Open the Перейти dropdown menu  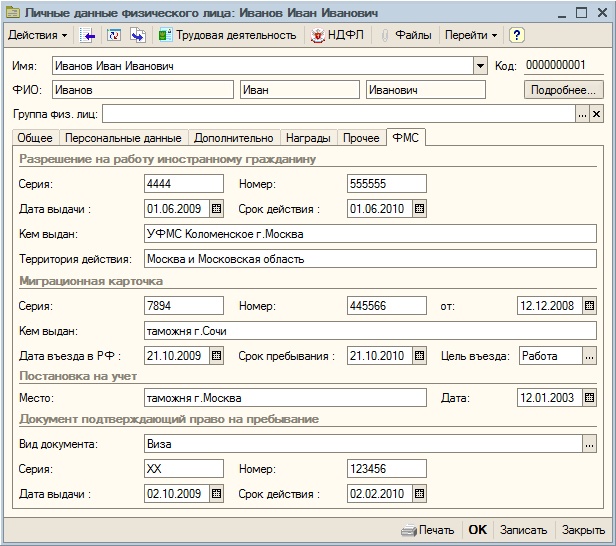[471, 35]
